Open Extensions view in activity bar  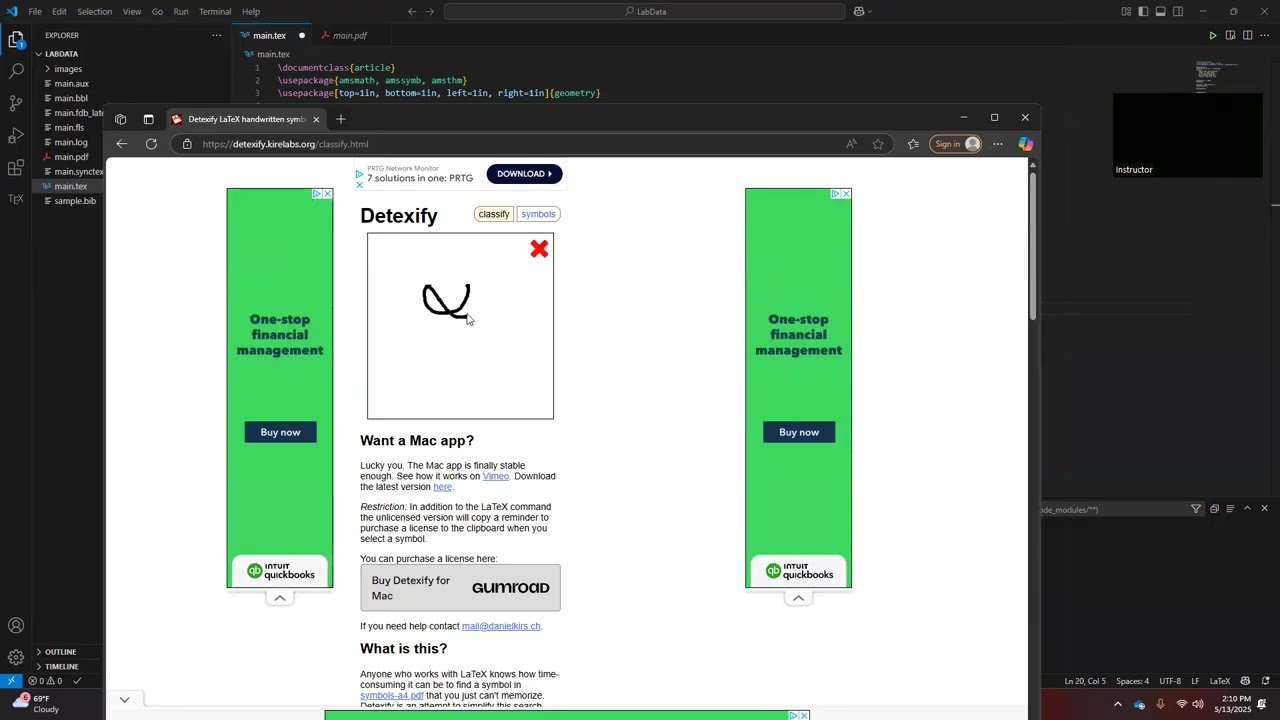pyautogui.click(x=16, y=167)
